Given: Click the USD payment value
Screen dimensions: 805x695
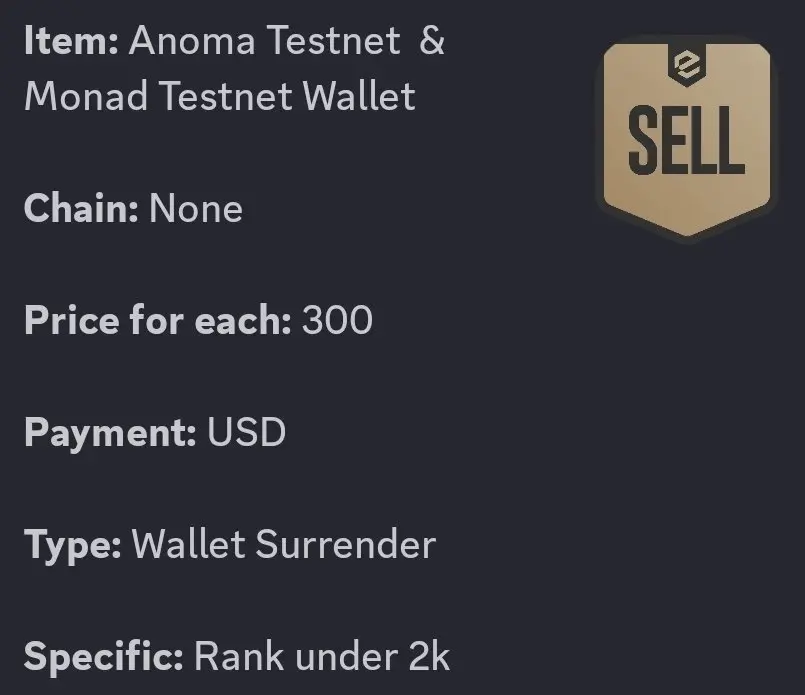Looking at the screenshot, I should tap(246, 432).
